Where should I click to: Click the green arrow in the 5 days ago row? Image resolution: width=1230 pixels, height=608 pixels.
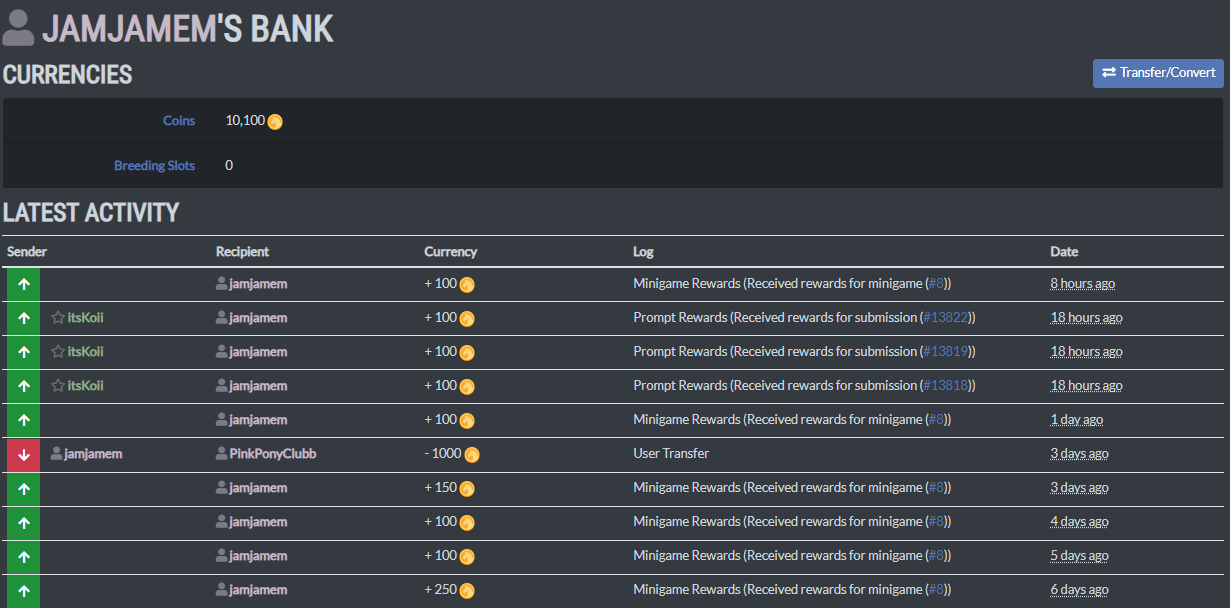pos(24,556)
